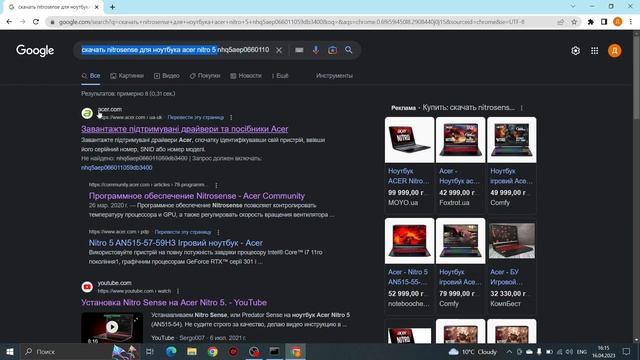Open the weather widget 10°C Cloudy

click(473, 351)
